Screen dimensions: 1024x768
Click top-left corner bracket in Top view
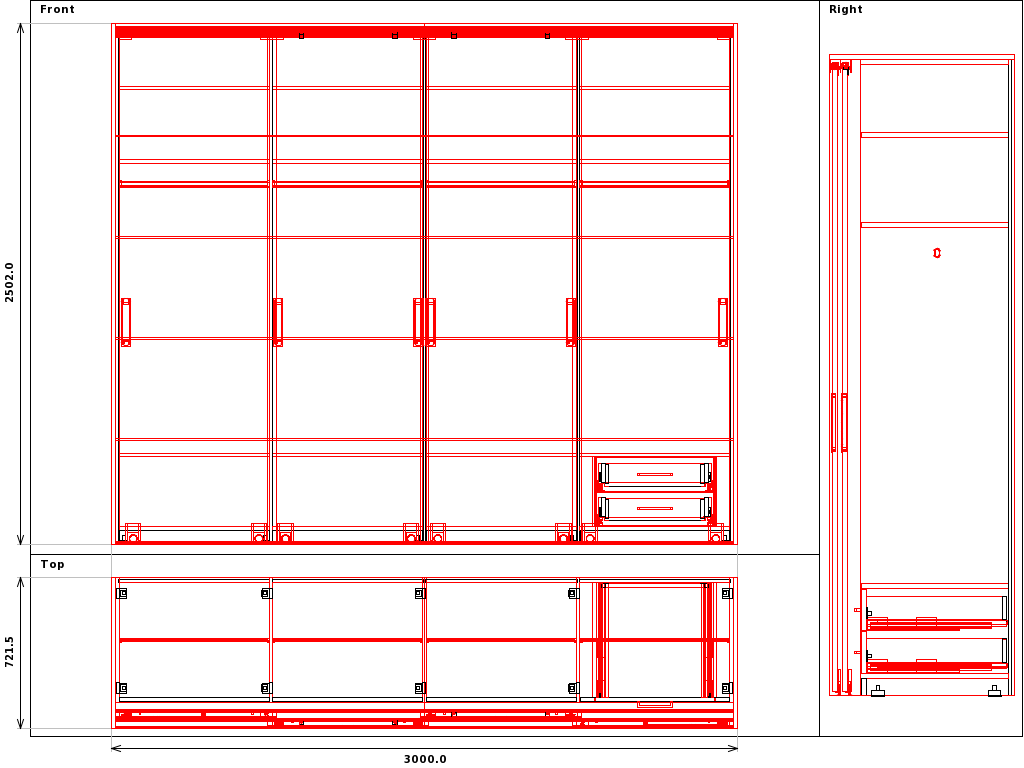pyautogui.click(x=122, y=593)
